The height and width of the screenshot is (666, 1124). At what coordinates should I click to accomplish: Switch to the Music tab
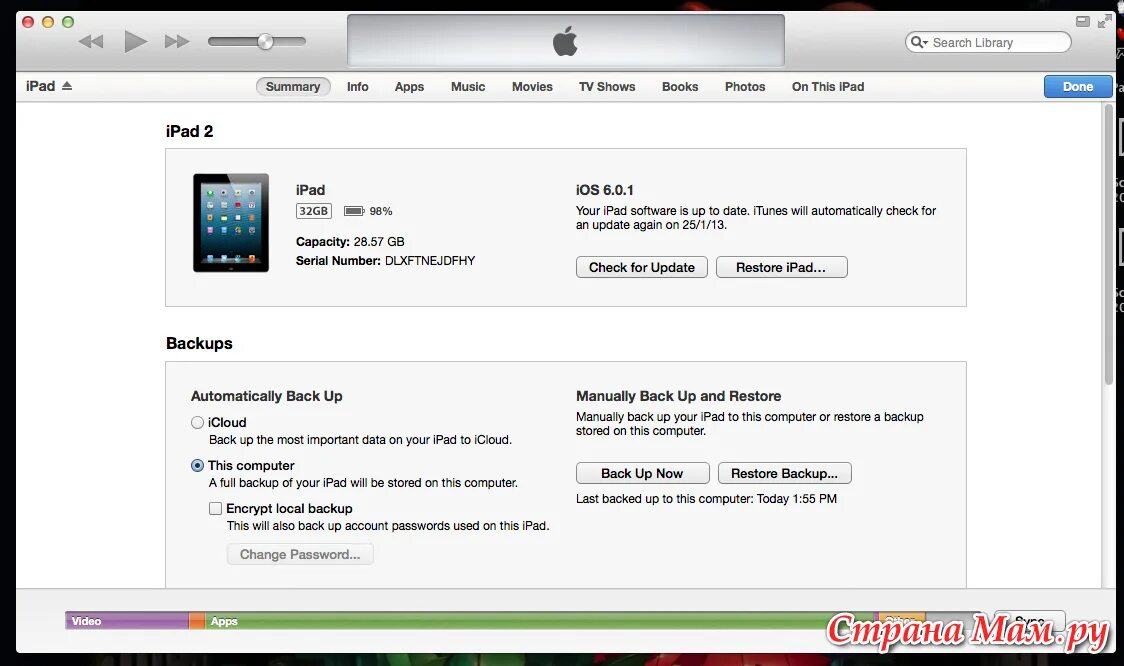click(x=468, y=87)
